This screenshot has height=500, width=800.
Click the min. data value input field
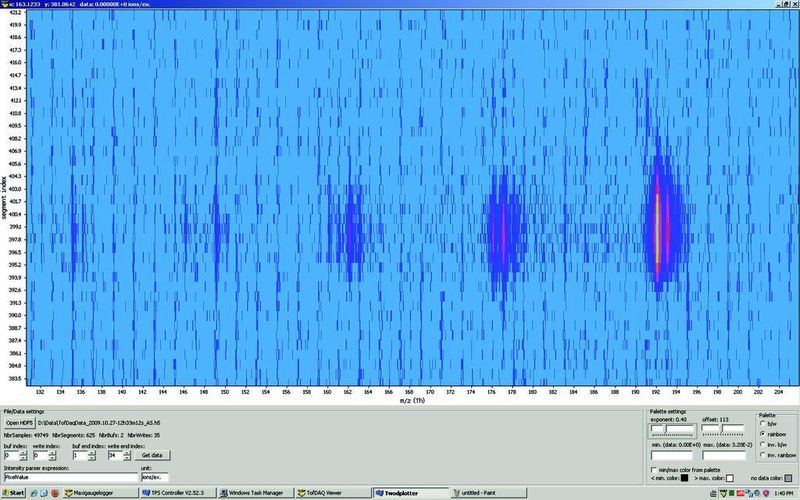672,455
